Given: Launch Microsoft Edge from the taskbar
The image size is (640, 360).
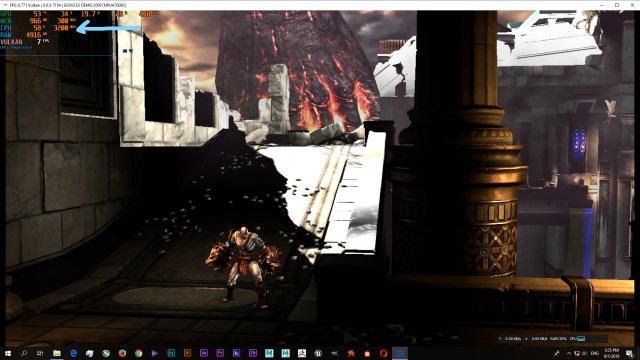Looking at the screenshot, I should pos(73,353).
